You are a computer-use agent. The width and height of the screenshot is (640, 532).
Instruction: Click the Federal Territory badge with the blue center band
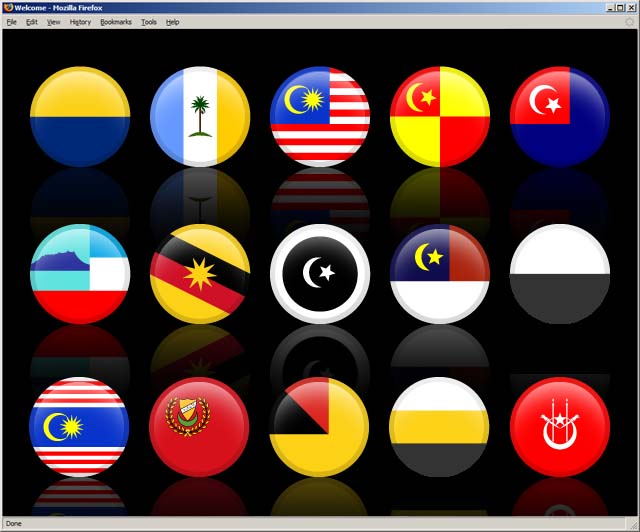click(x=79, y=427)
